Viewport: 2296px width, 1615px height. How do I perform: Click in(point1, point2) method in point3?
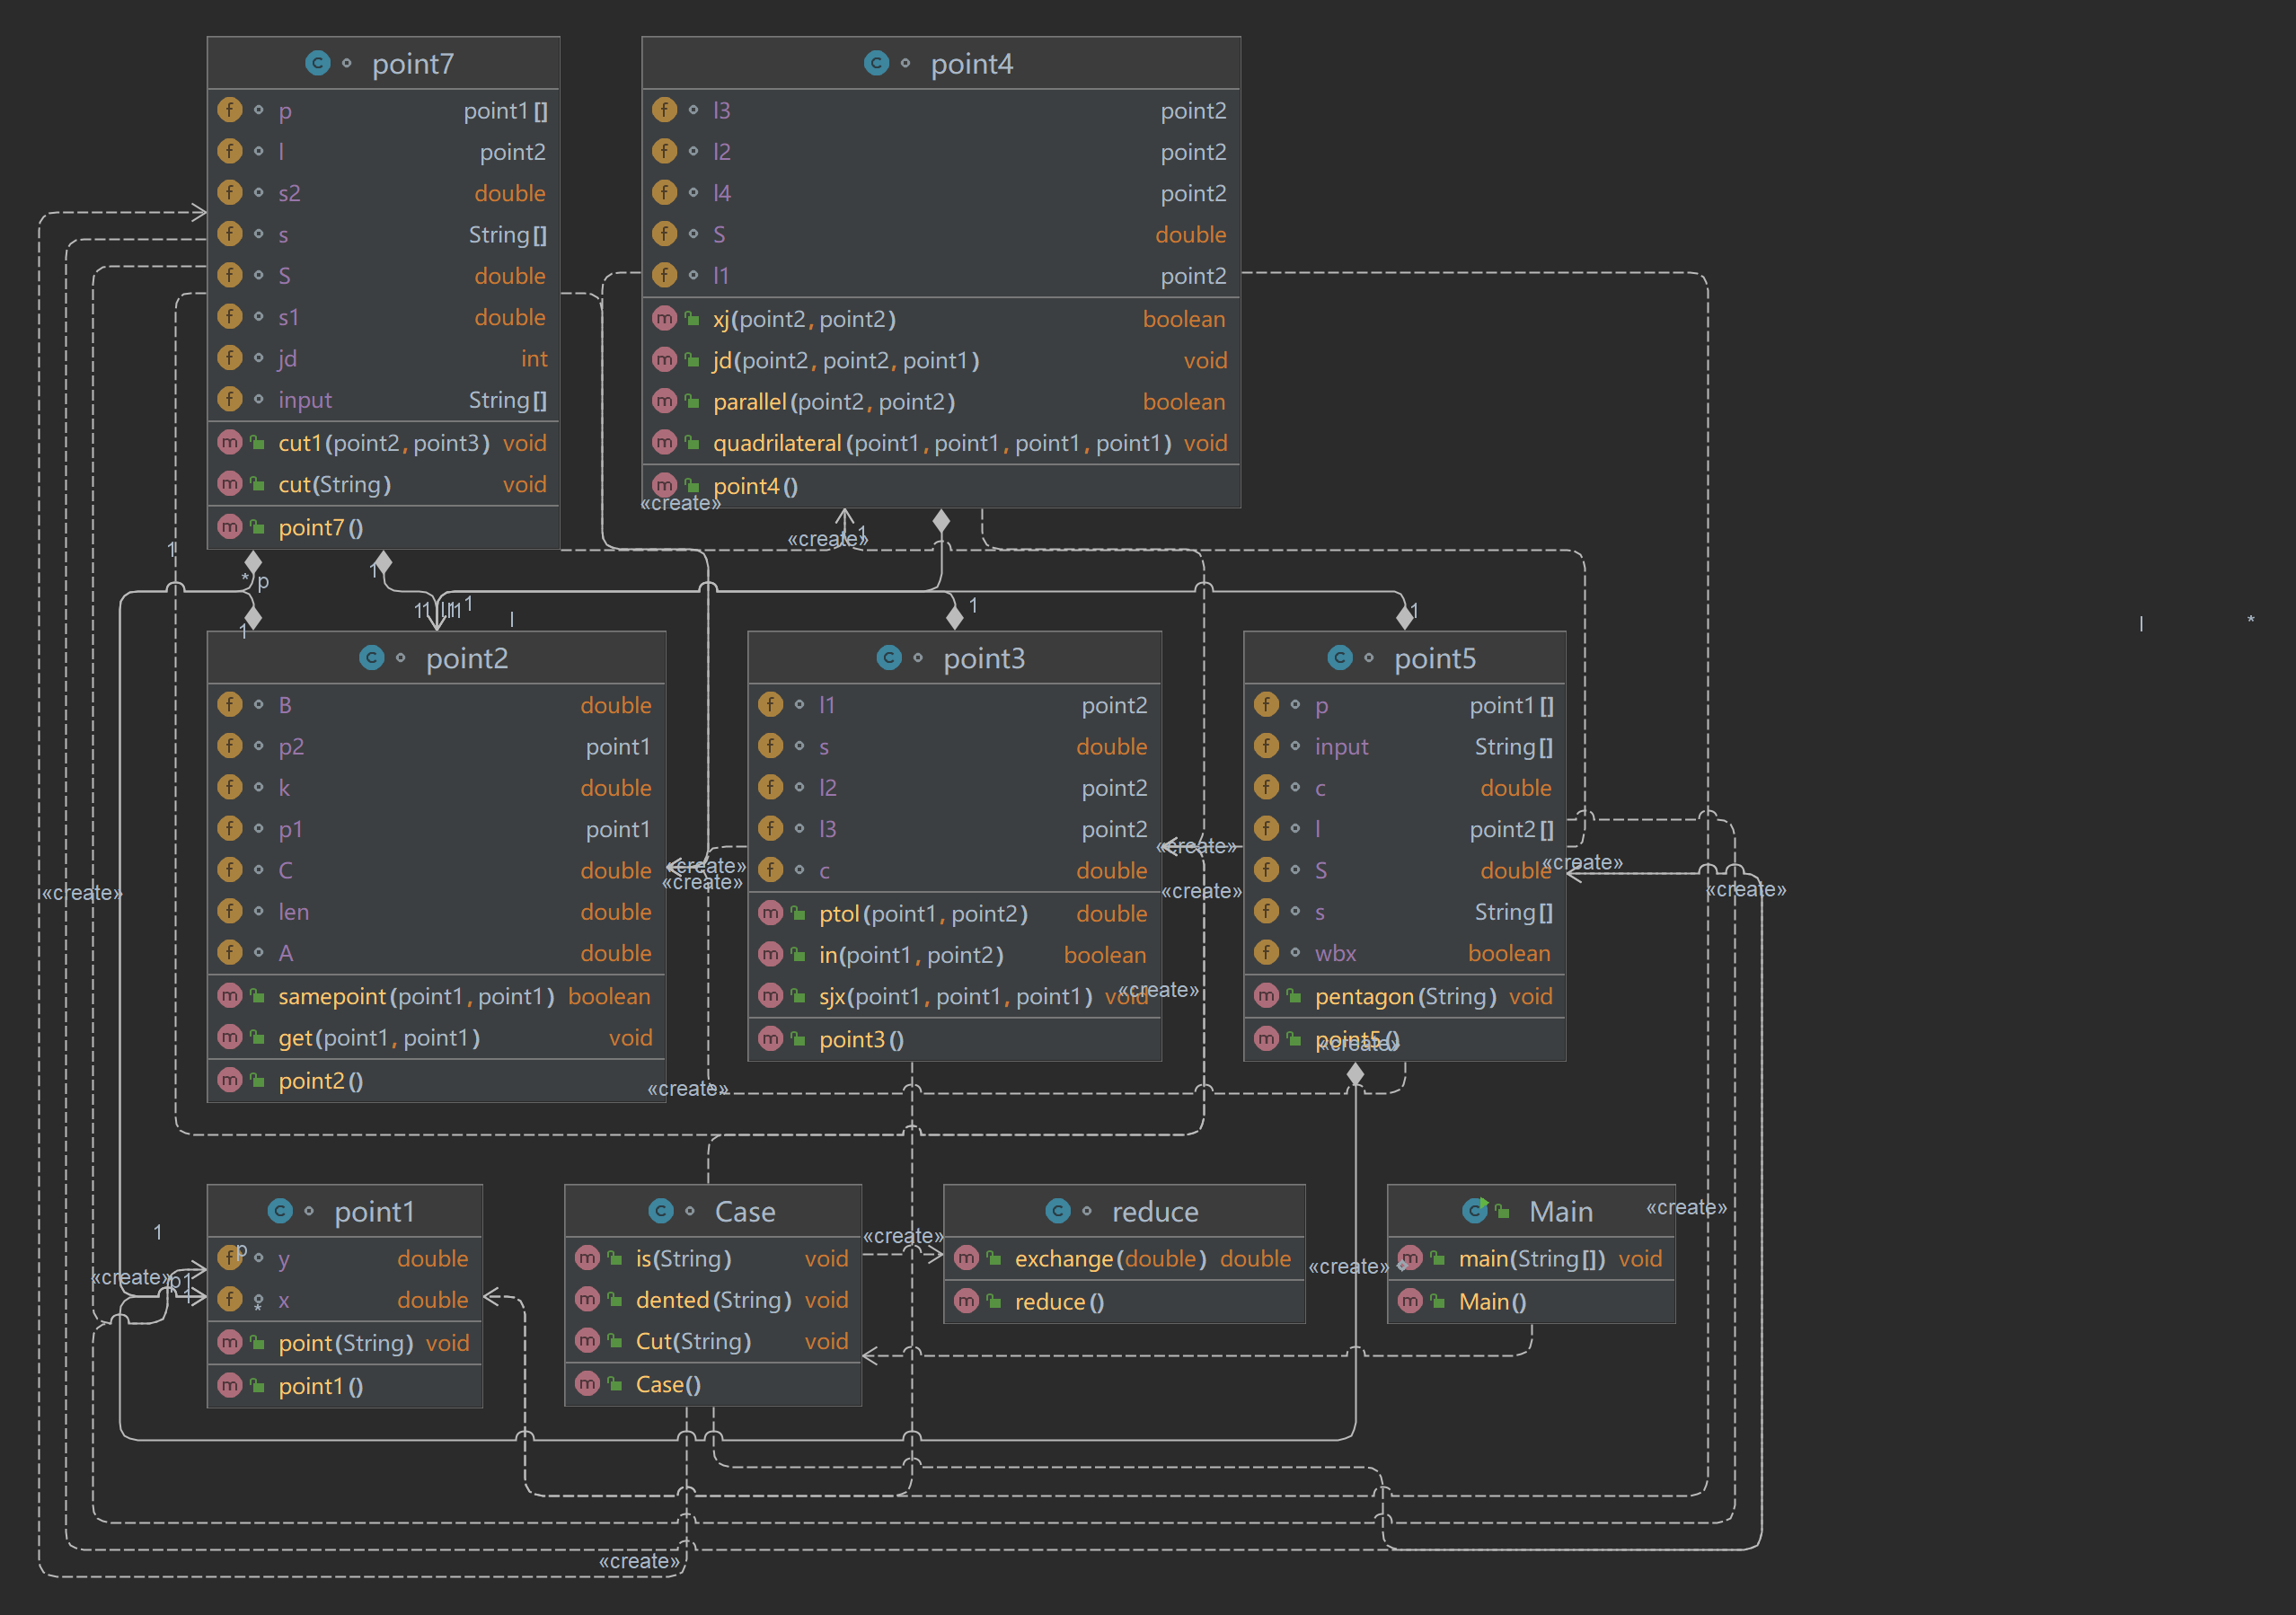pos(954,954)
